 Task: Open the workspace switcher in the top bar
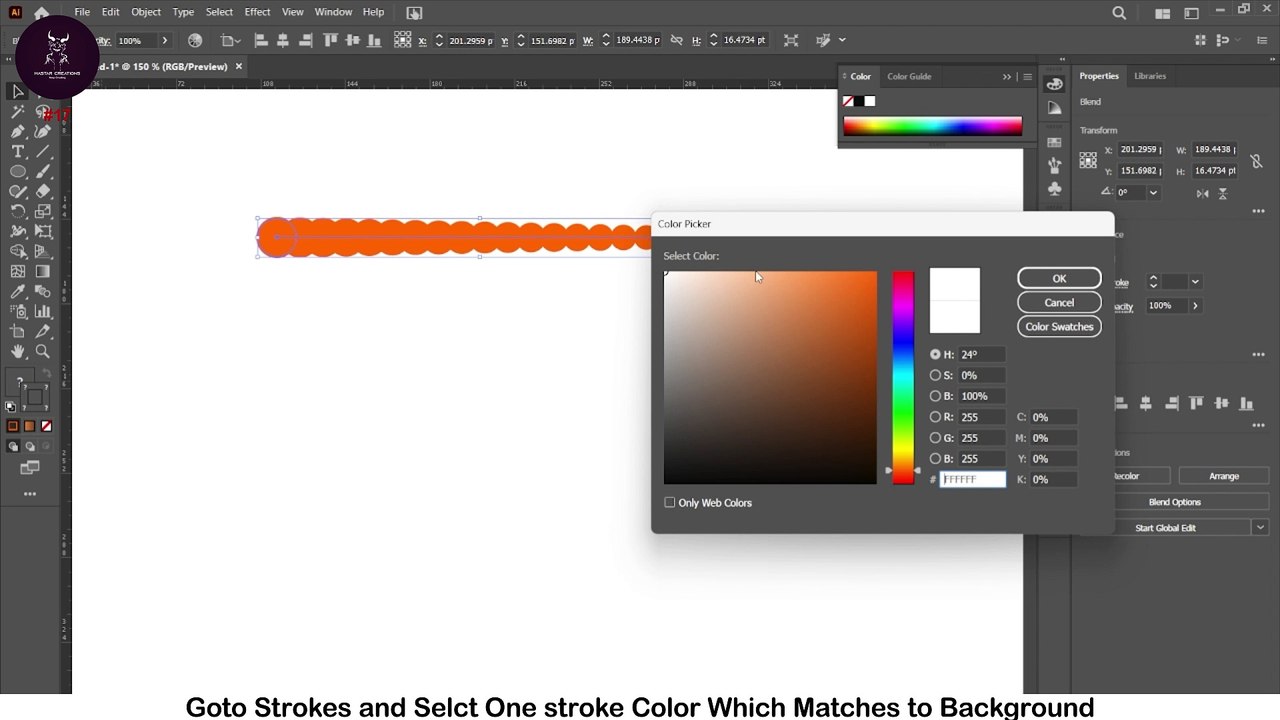pyautogui.click(x=1191, y=13)
